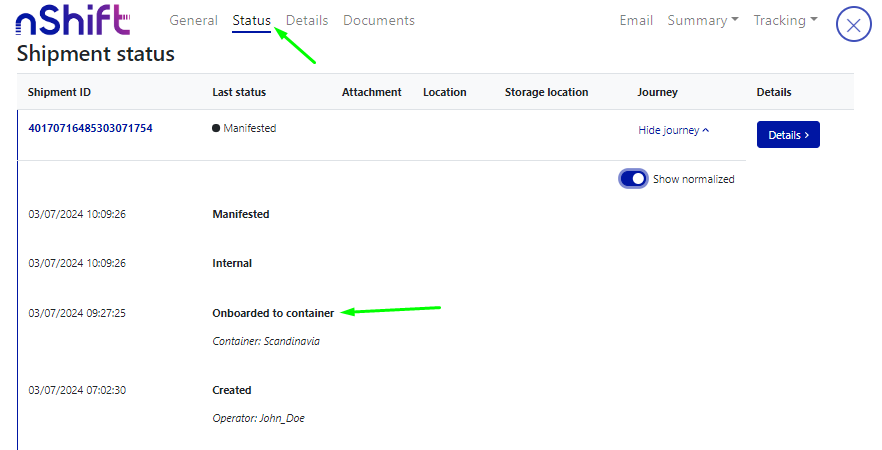Click the Storage location column header

546,92
